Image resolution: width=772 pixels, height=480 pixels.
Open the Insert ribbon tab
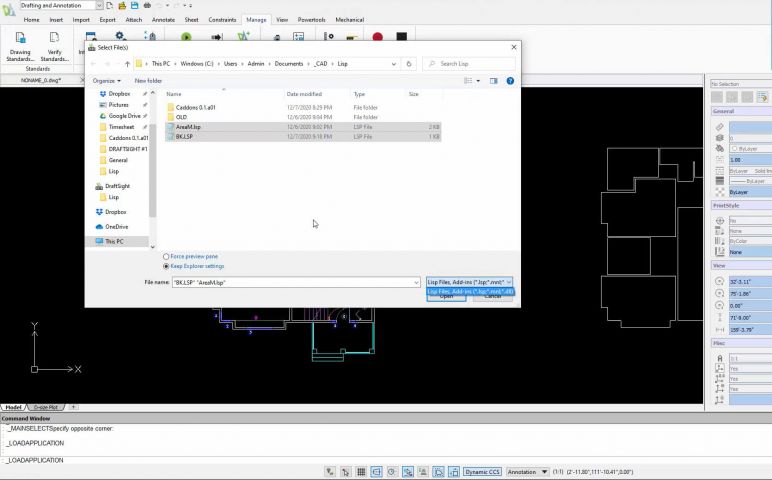coord(58,19)
